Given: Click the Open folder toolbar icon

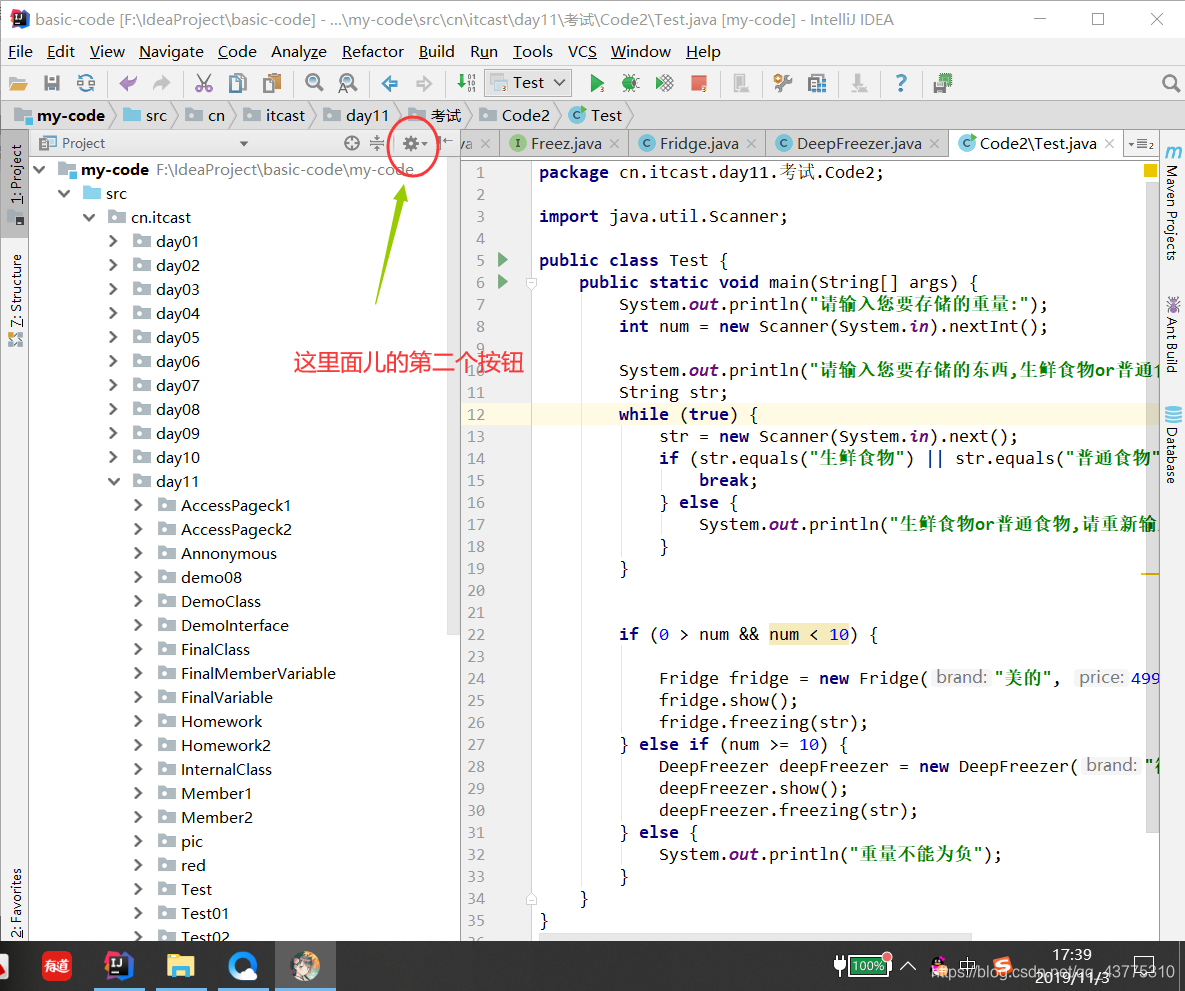Looking at the screenshot, I should pos(18,83).
